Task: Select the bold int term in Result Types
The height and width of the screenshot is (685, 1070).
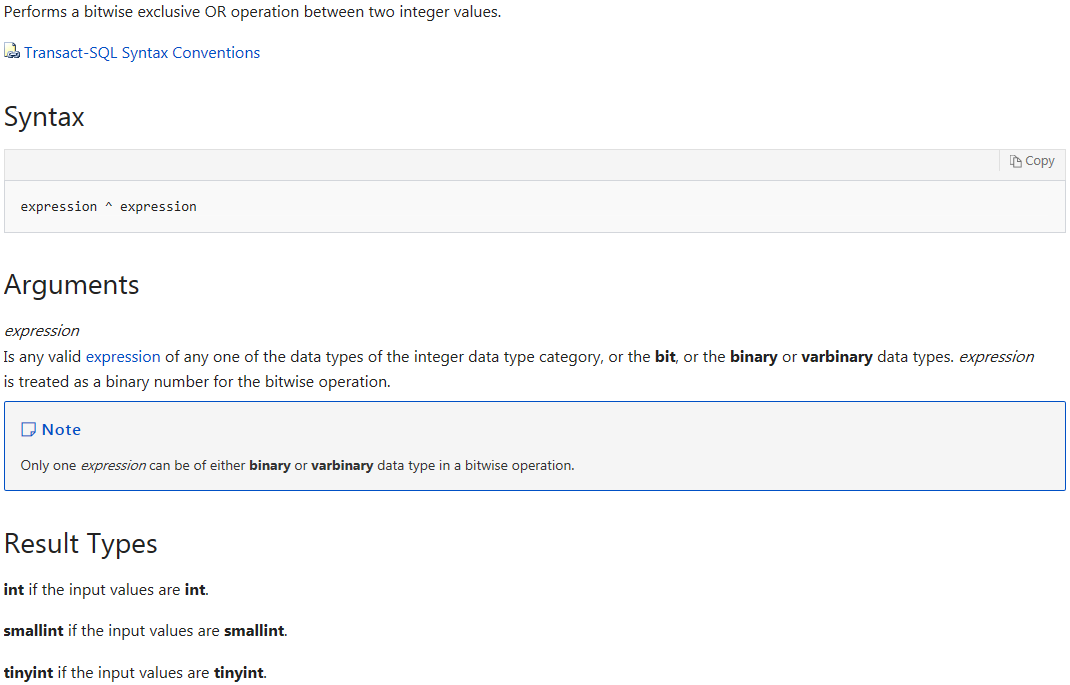Action: pos(12,589)
